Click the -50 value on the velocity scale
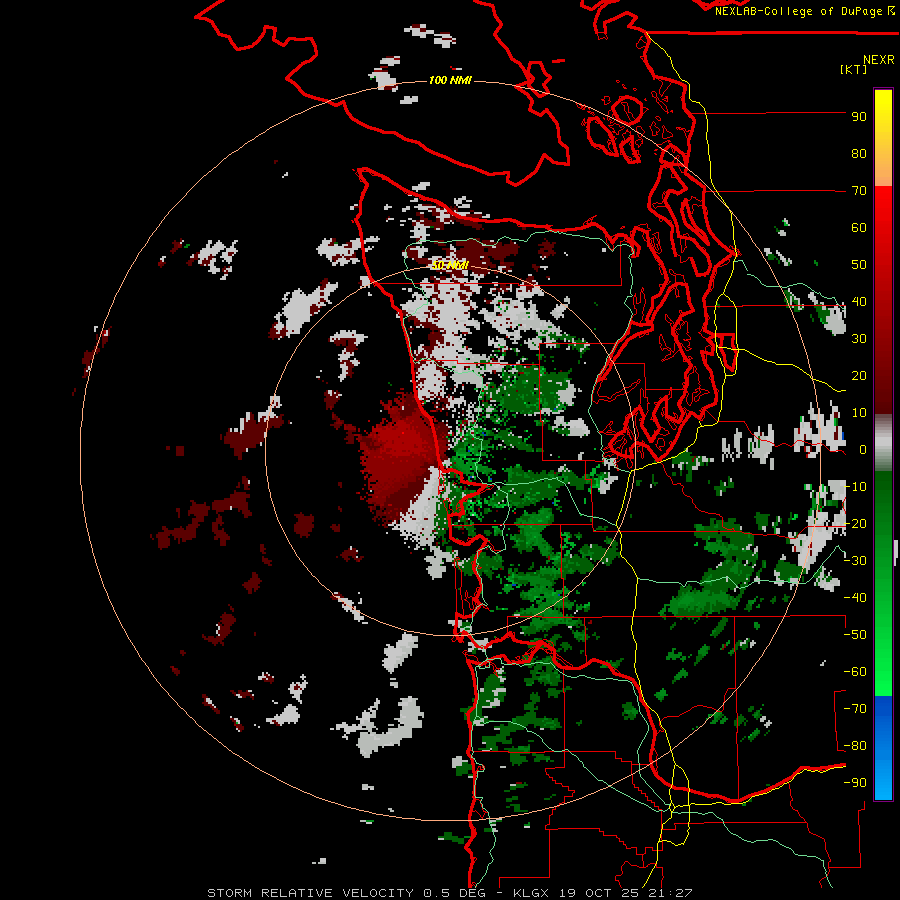Viewport: 900px width, 900px height. coord(855,635)
